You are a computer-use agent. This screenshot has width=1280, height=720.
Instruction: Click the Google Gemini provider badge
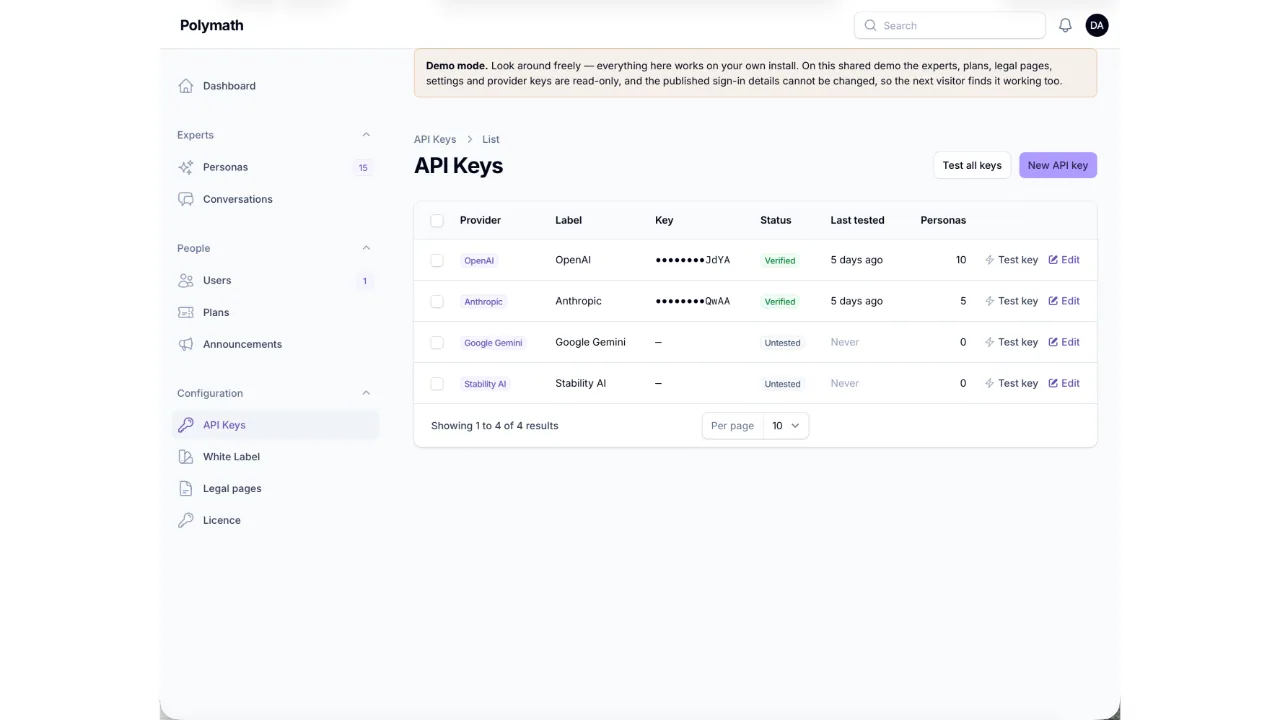coord(493,342)
